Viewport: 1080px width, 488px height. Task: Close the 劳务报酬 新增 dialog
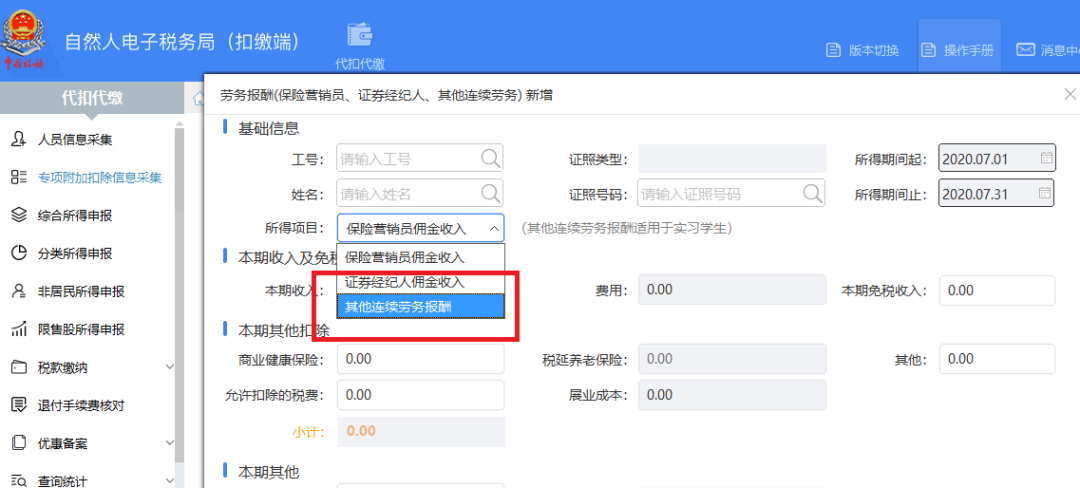coord(1070,94)
